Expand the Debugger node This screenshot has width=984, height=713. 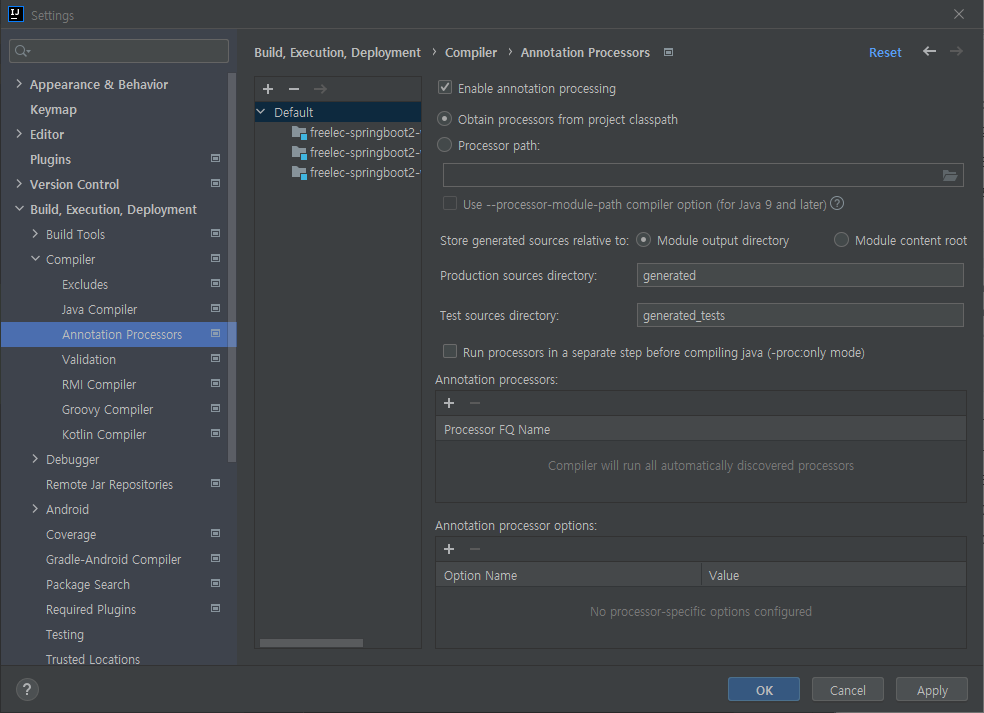(x=35, y=459)
